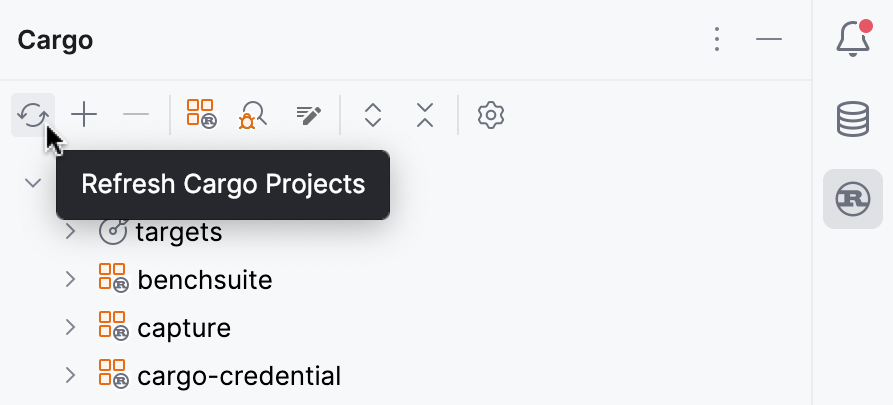Screen dimensions: 893x405
Task: Select the benchsuite package item
Action: pyautogui.click(x=204, y=279)
